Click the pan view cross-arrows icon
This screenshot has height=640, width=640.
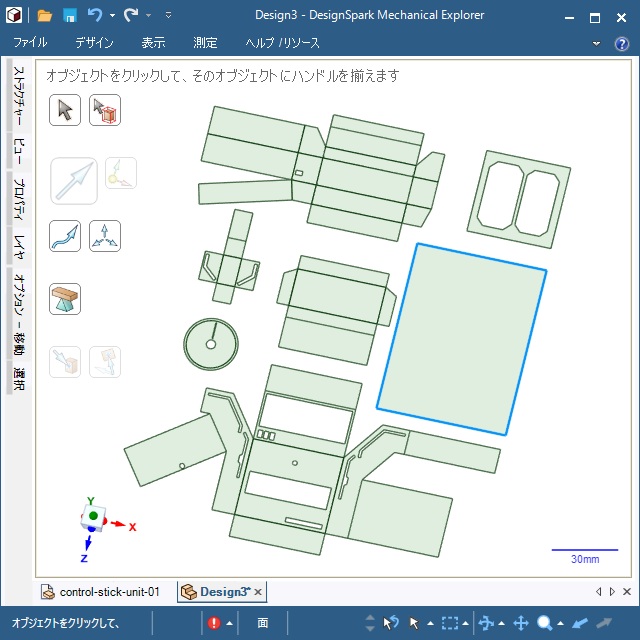tap(521, 623)
